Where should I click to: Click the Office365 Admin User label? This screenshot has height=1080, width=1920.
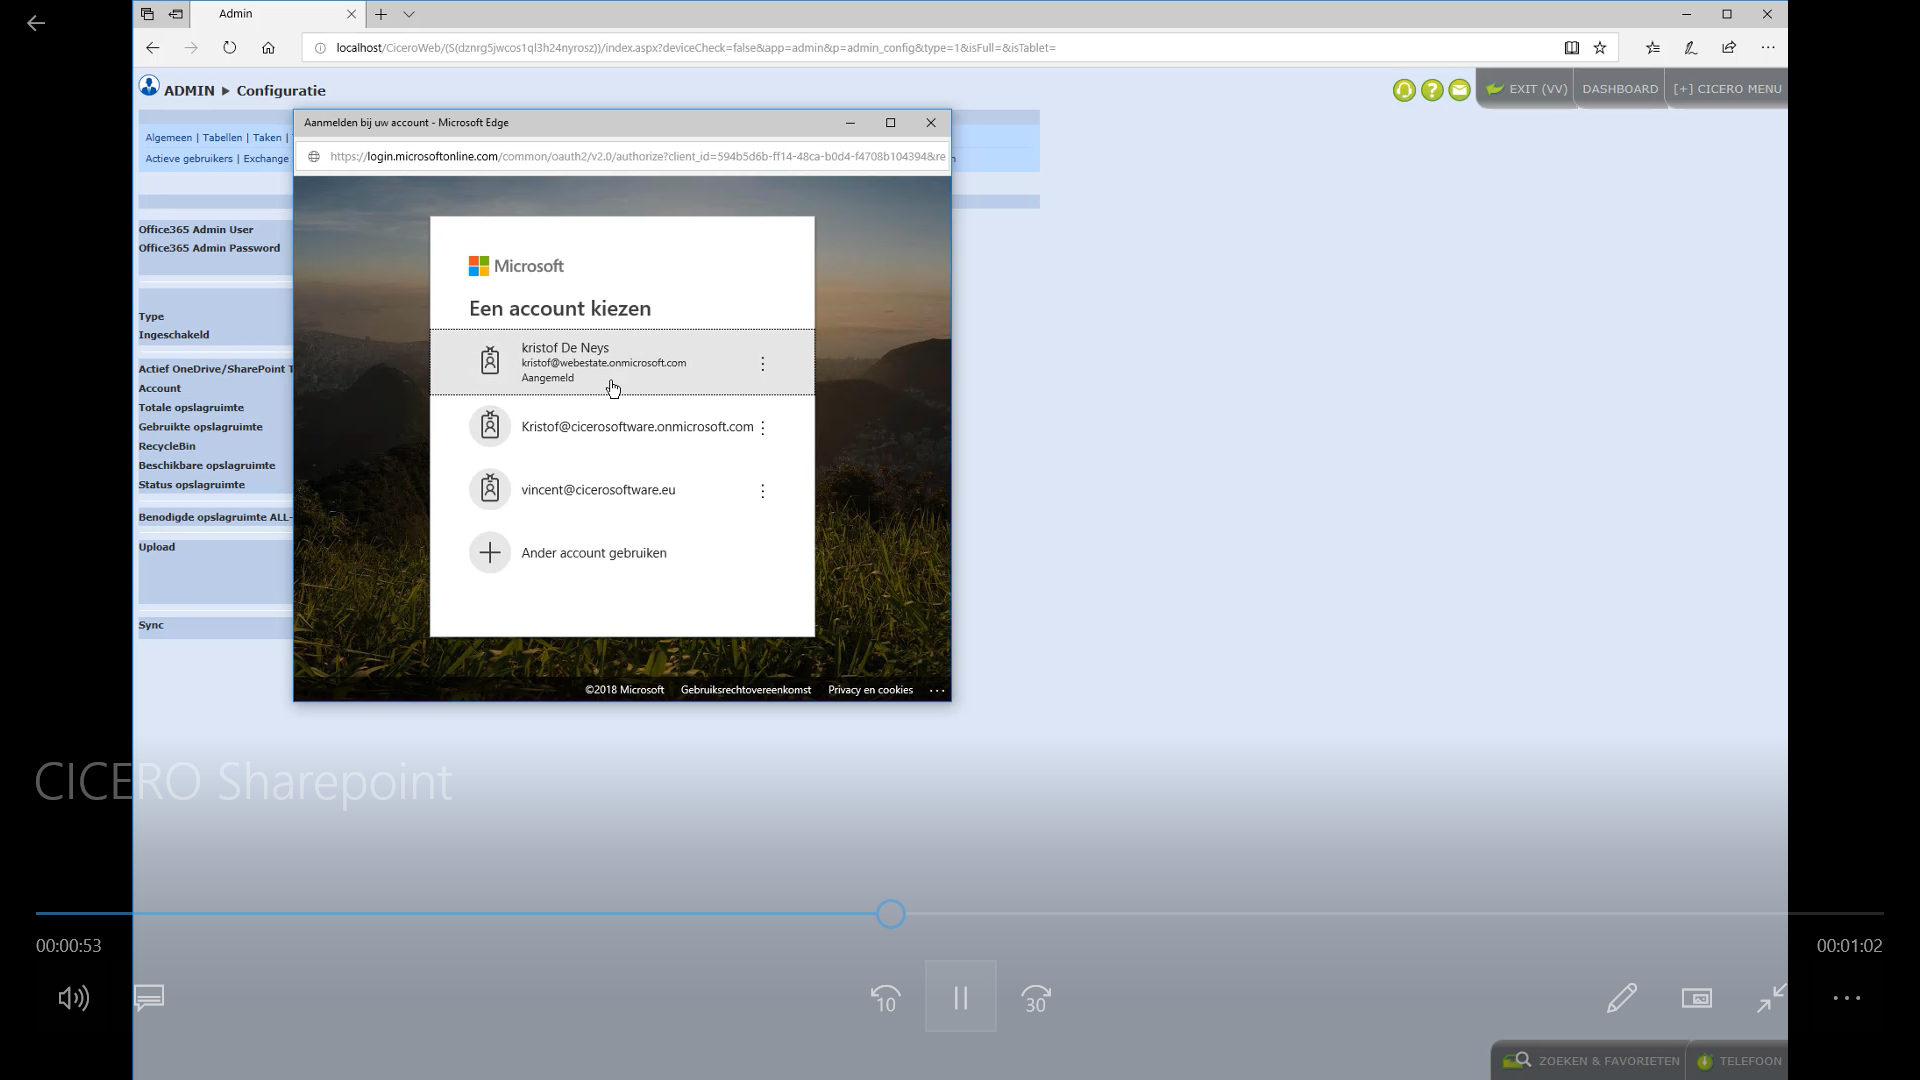tap(196, 230)
